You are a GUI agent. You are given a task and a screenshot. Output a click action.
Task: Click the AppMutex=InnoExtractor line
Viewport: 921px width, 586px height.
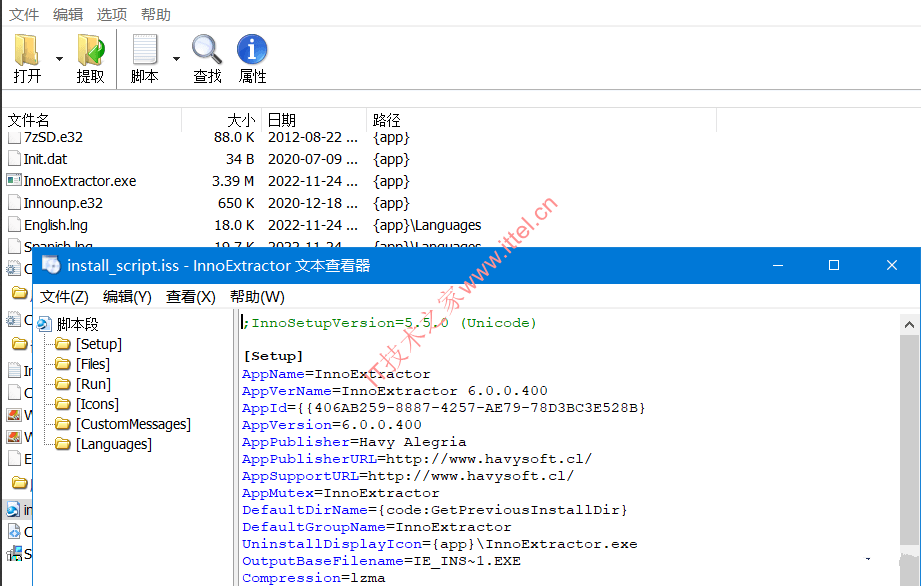[341, 493]
